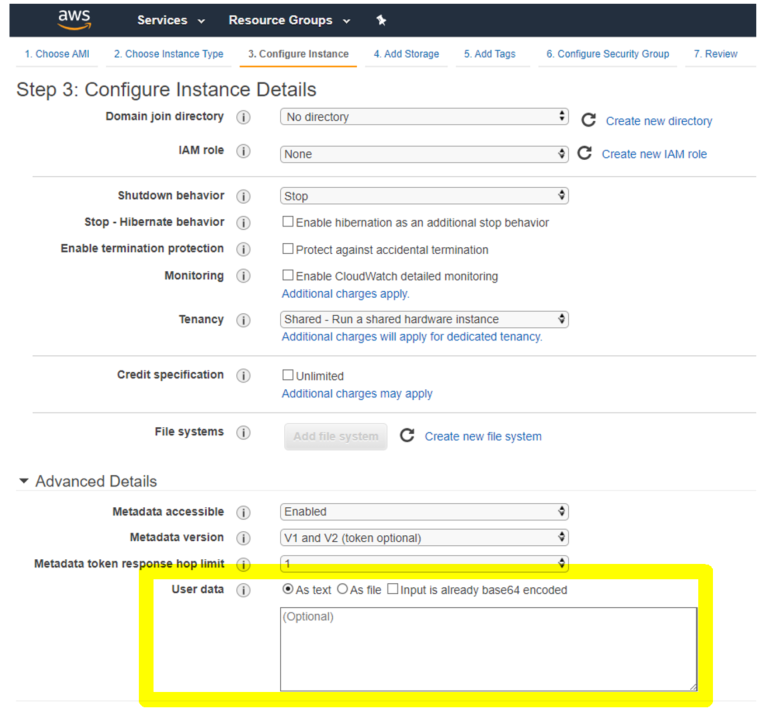Show info for Enable termination protection
The height and width of the screenshot is (714, 763).
click(243, 249)
